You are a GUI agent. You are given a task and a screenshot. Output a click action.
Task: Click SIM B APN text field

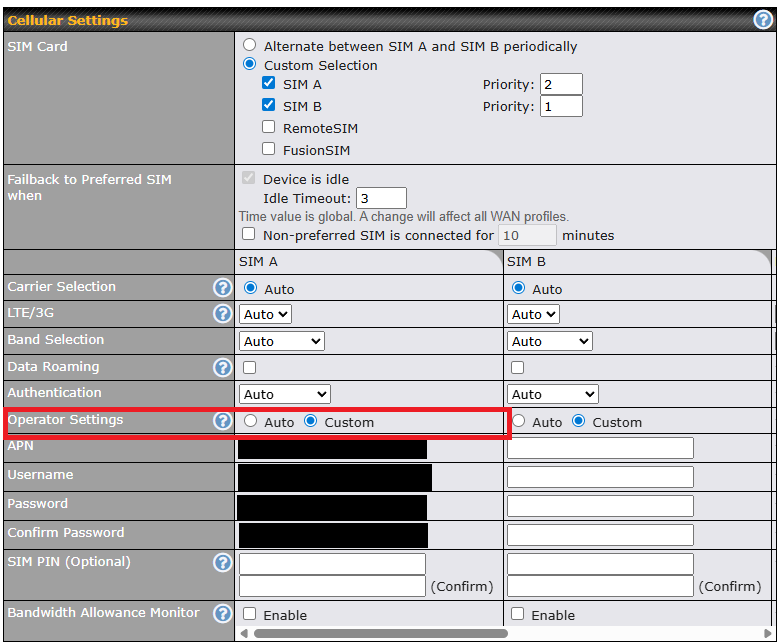click(600, 448)
